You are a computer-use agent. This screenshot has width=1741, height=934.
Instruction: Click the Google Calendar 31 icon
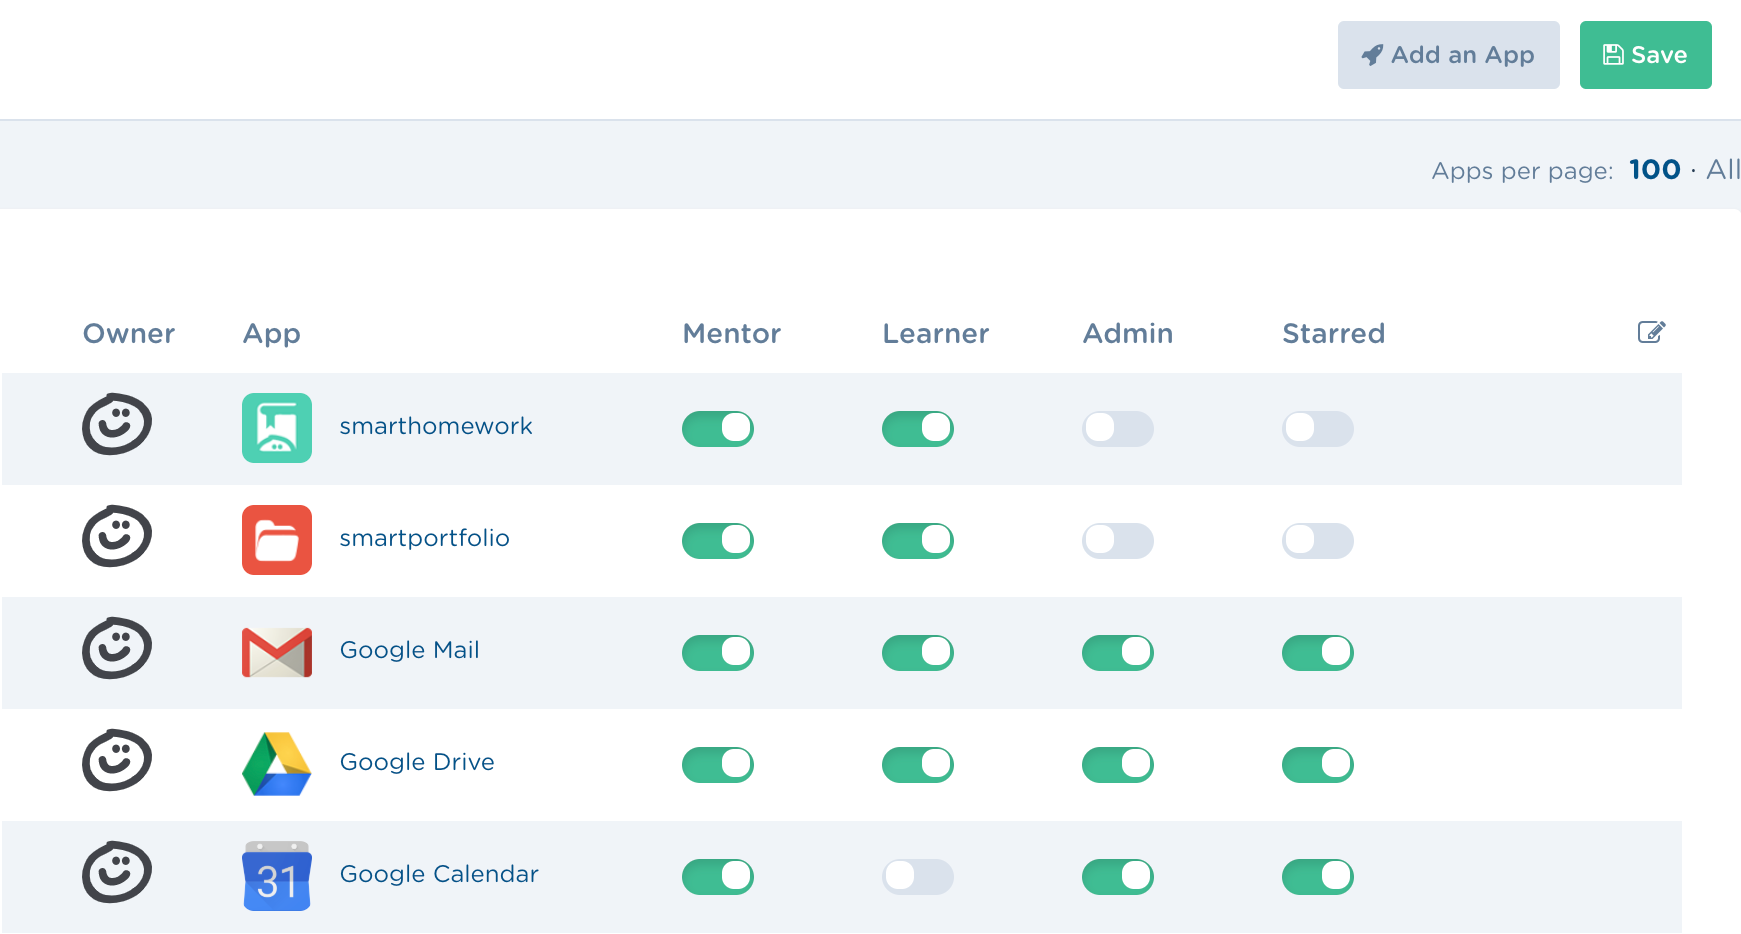click(277, 876)
